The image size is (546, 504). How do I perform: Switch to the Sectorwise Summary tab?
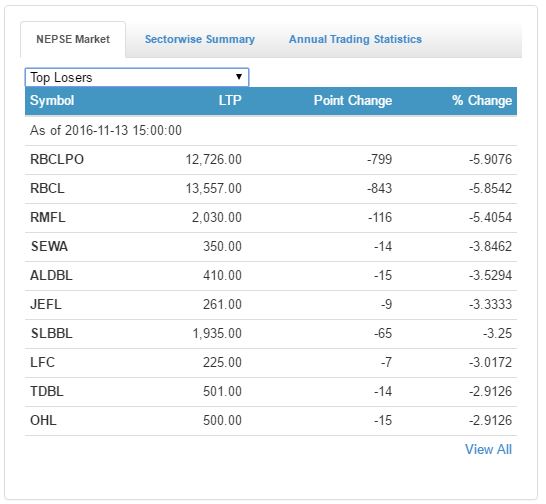pyautogui.click(x=200, y=39)
